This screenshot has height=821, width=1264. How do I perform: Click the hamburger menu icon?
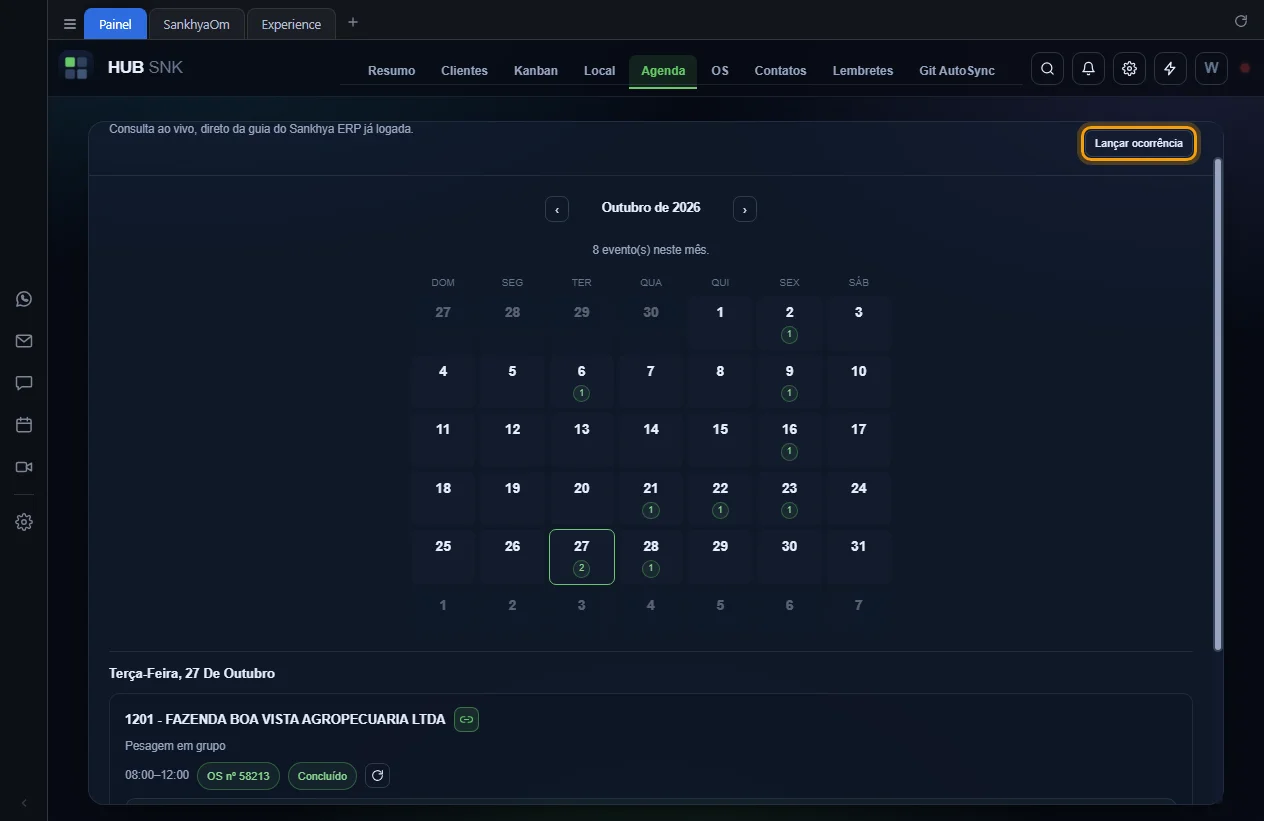(x=70, y=24)
